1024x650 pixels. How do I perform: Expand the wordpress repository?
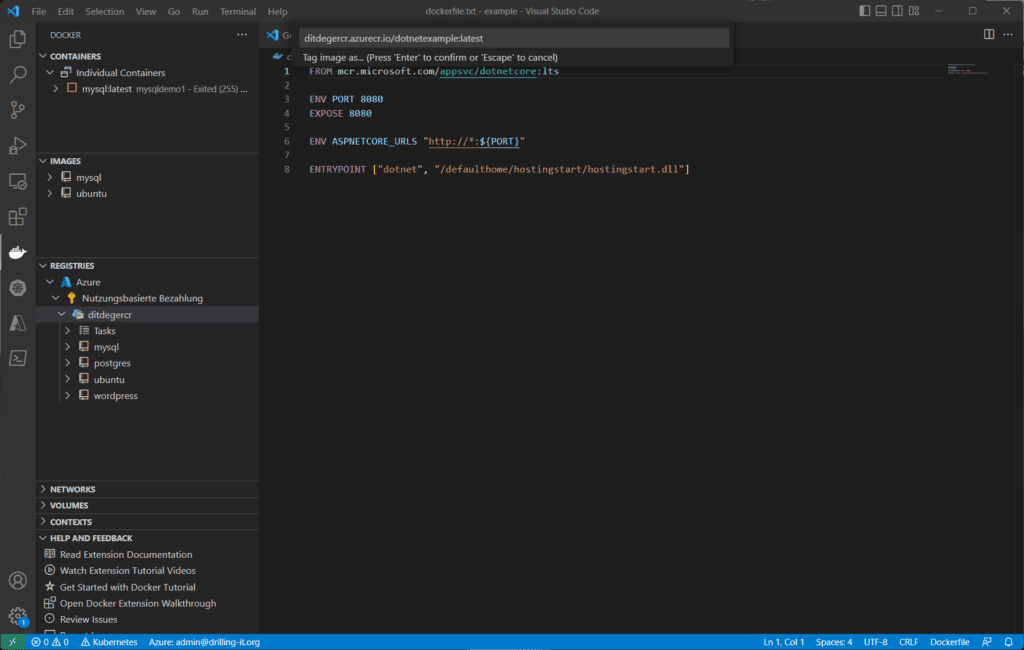68,396
